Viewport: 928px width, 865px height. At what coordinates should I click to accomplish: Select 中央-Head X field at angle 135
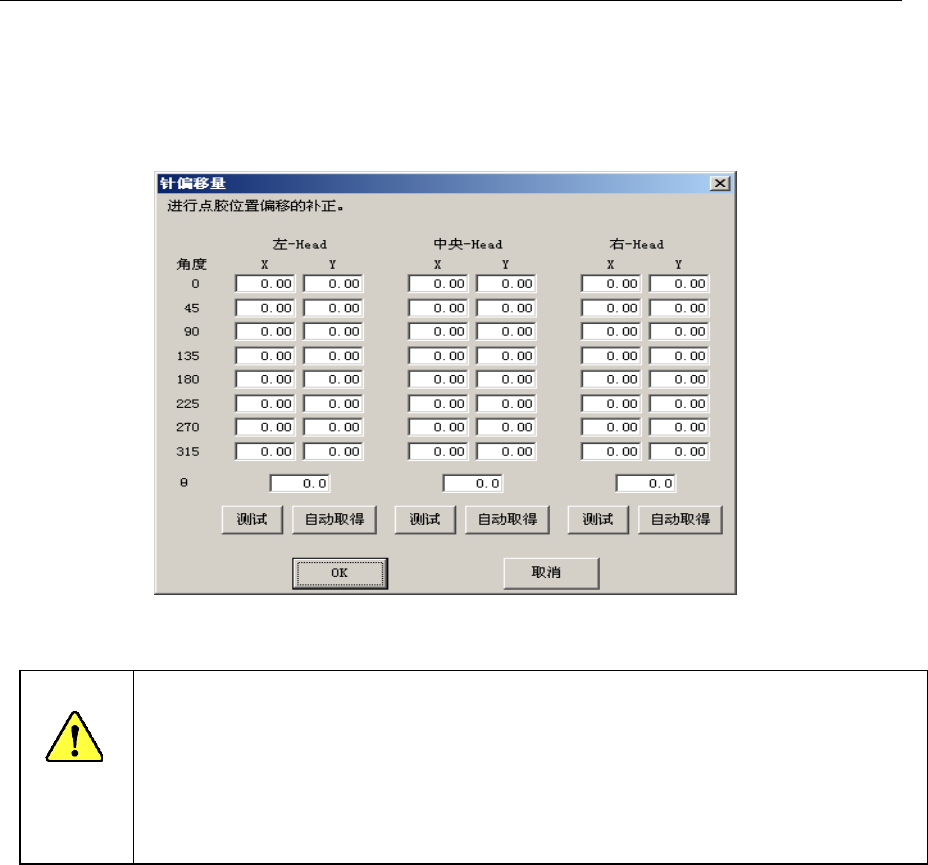coord(438,356)
